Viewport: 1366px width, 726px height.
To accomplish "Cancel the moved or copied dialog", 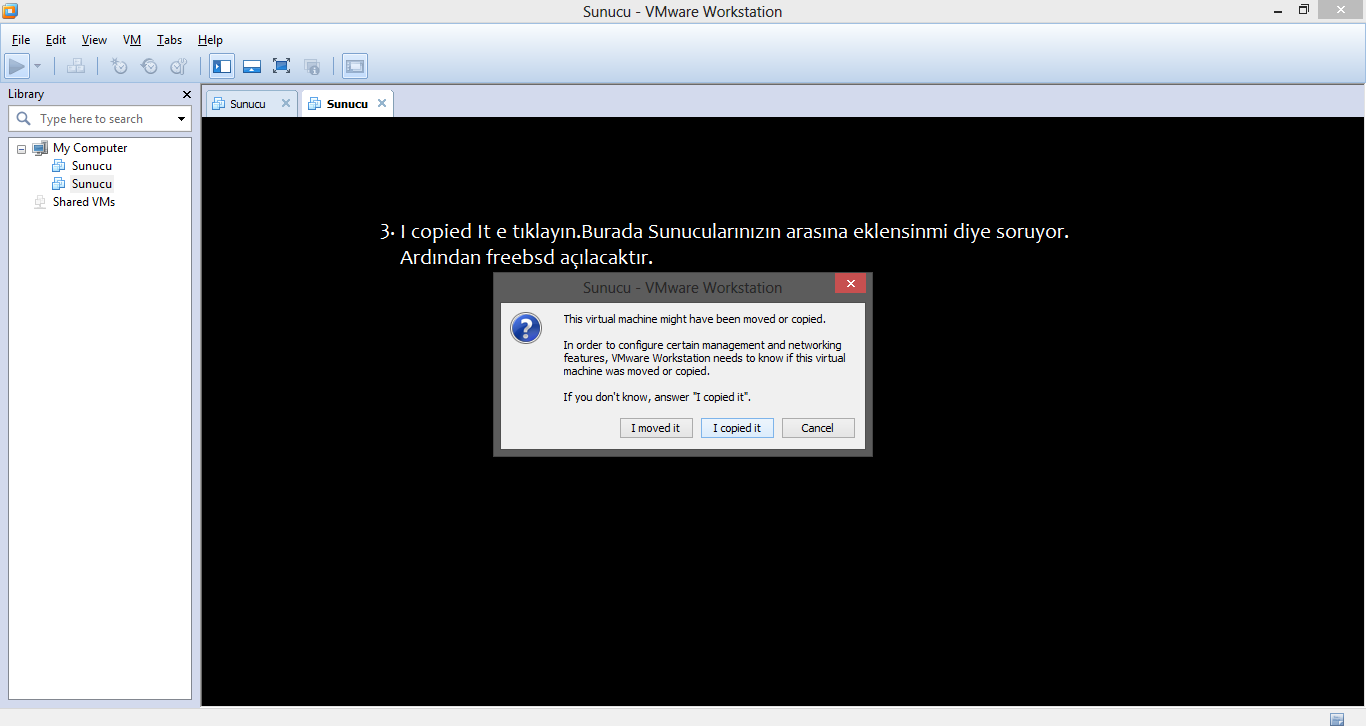I will [817, 428].
